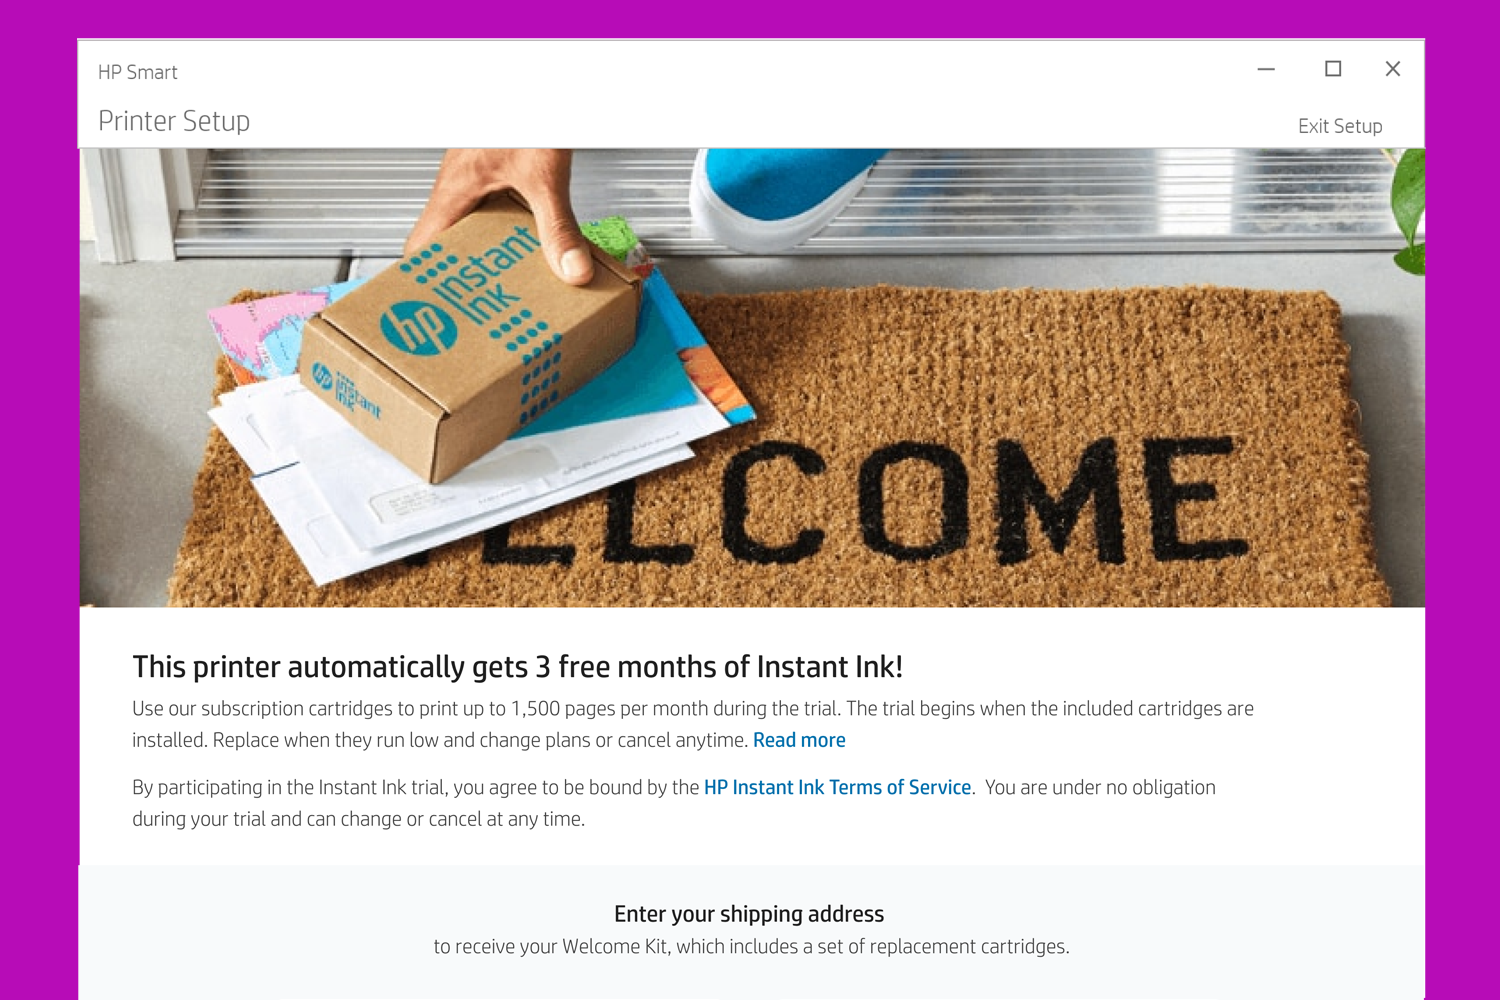The height and width of the screenshot is (1000, 1500).
Task: Click the HP Smart title text
Action: coord(138,72)
